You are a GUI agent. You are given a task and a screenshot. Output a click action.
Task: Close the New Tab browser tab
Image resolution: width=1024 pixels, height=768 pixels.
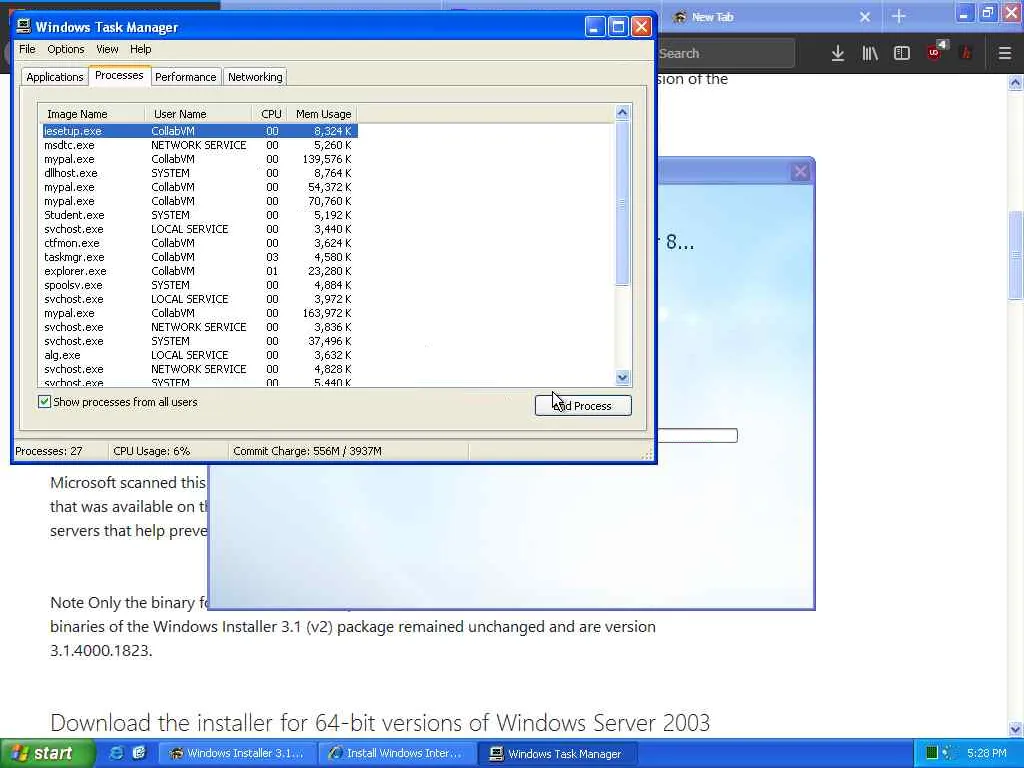[x=865, y=17]
